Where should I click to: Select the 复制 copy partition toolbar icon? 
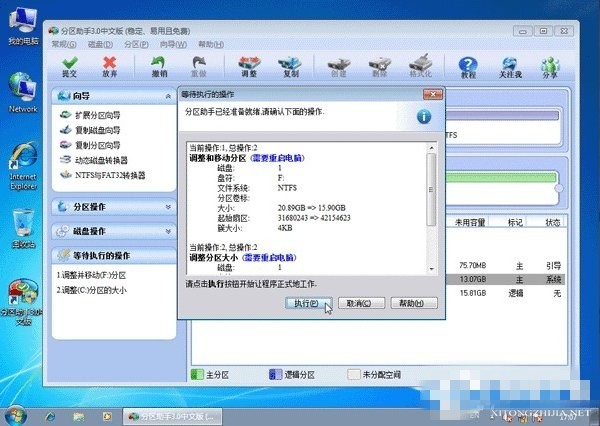point(290,67)
